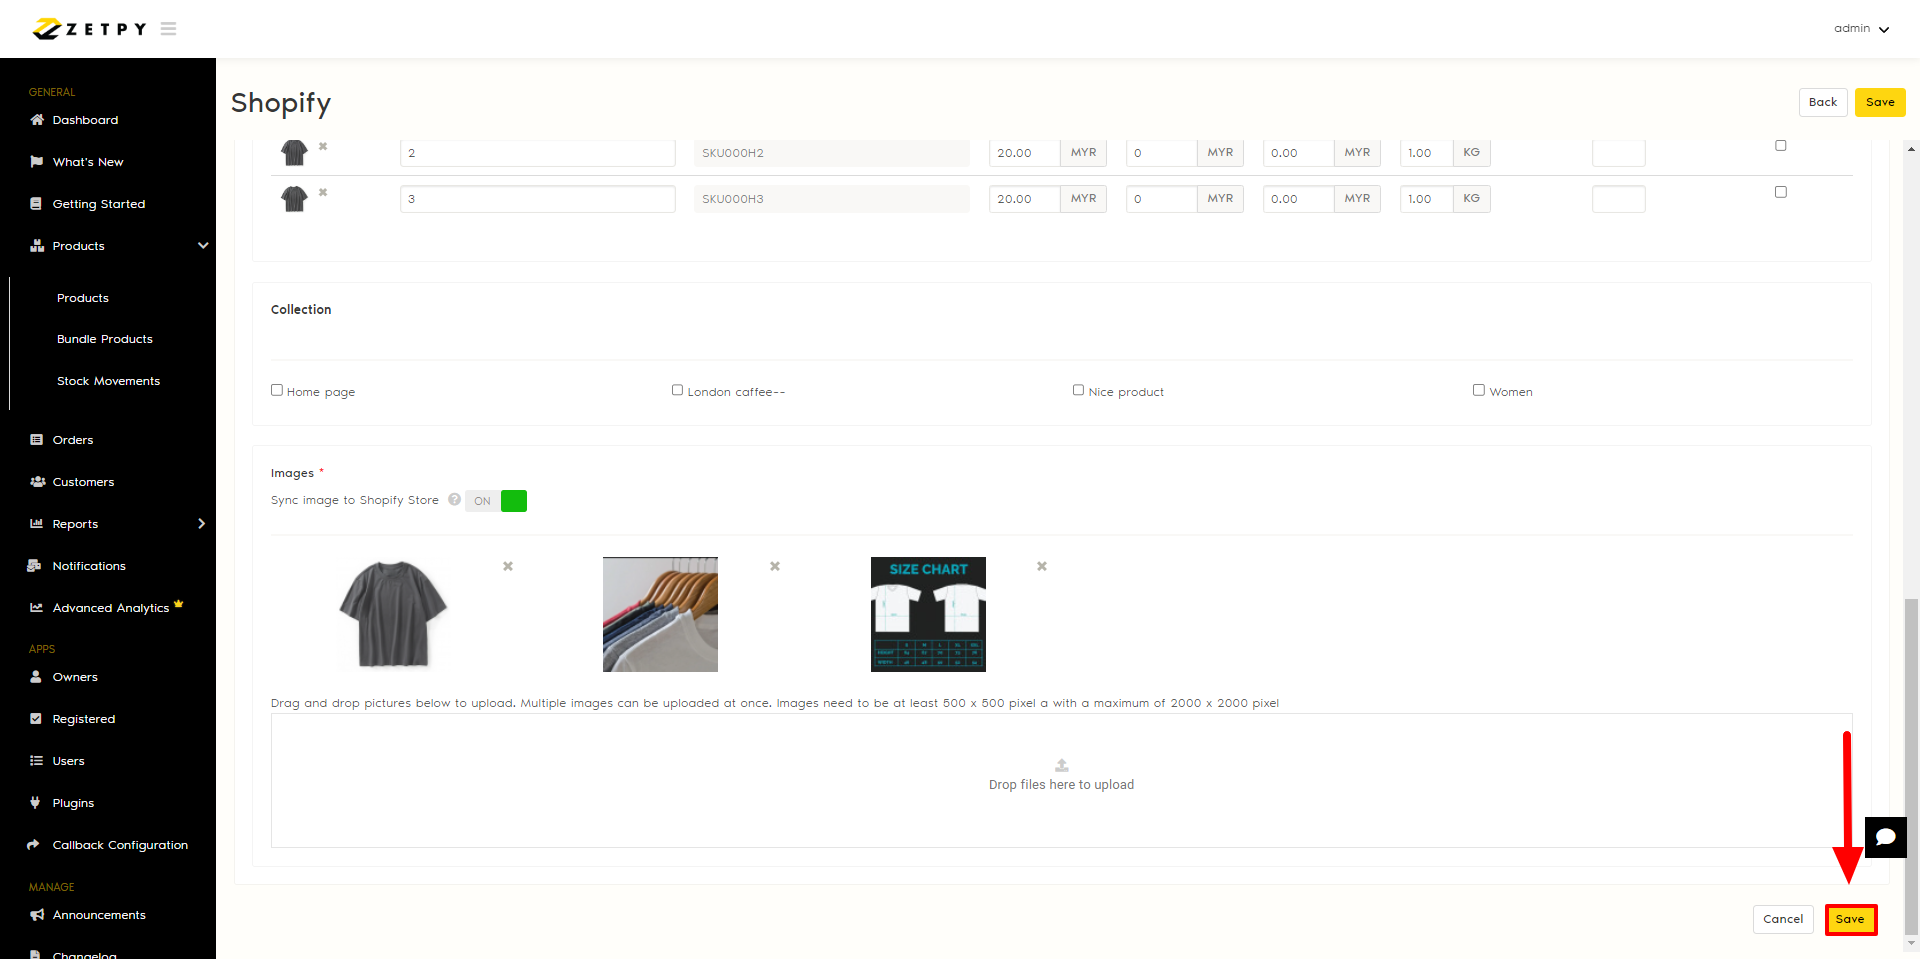Collapse the Products sidebar section chevron
This screenshot has height=959, width=1920.
coord(203,246)
